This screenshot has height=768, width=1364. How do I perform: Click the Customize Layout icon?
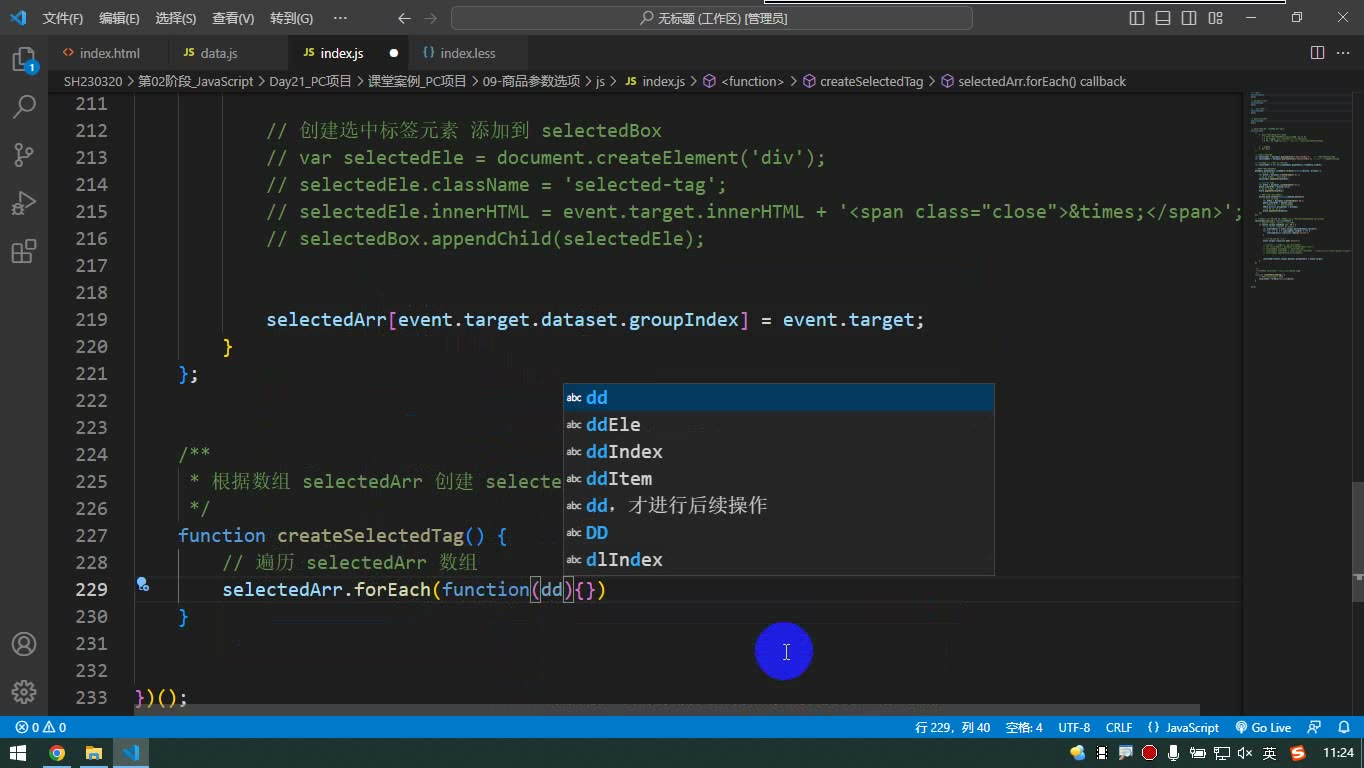click(x=1215, y=18)
